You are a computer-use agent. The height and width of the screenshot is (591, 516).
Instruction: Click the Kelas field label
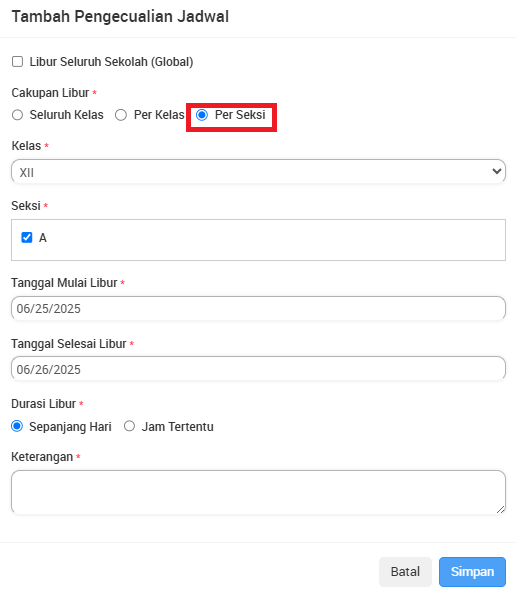(26, 145)
